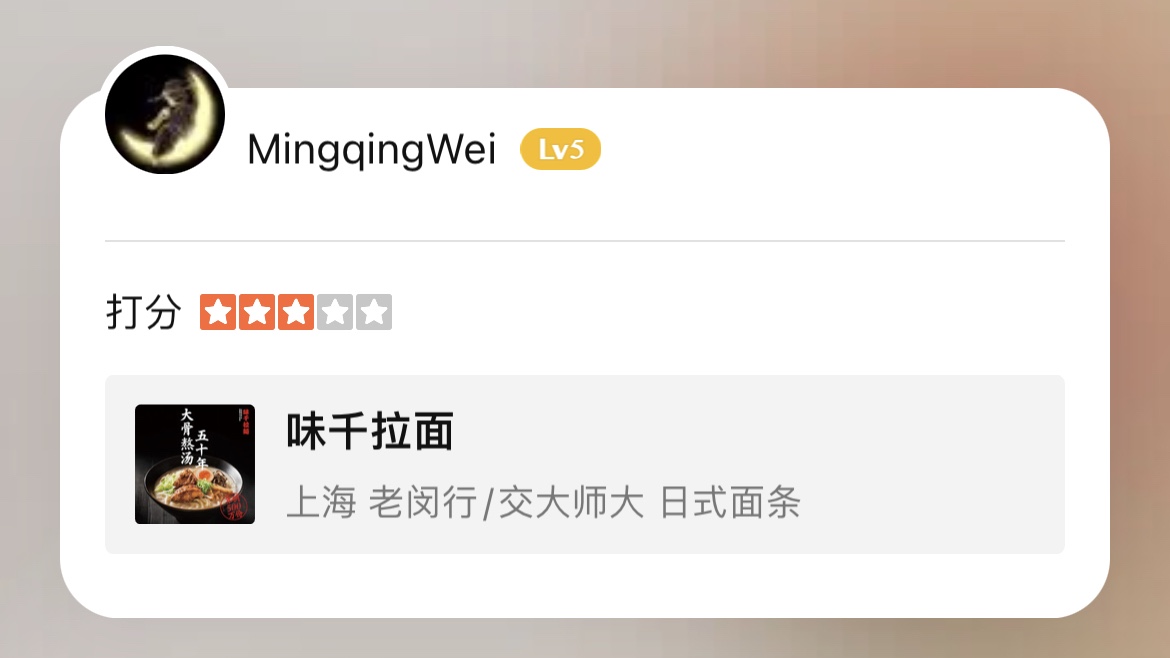Set rating to five stars
Image resolution: width=1170 pixels, height=658 pixels.
(374, 312)
